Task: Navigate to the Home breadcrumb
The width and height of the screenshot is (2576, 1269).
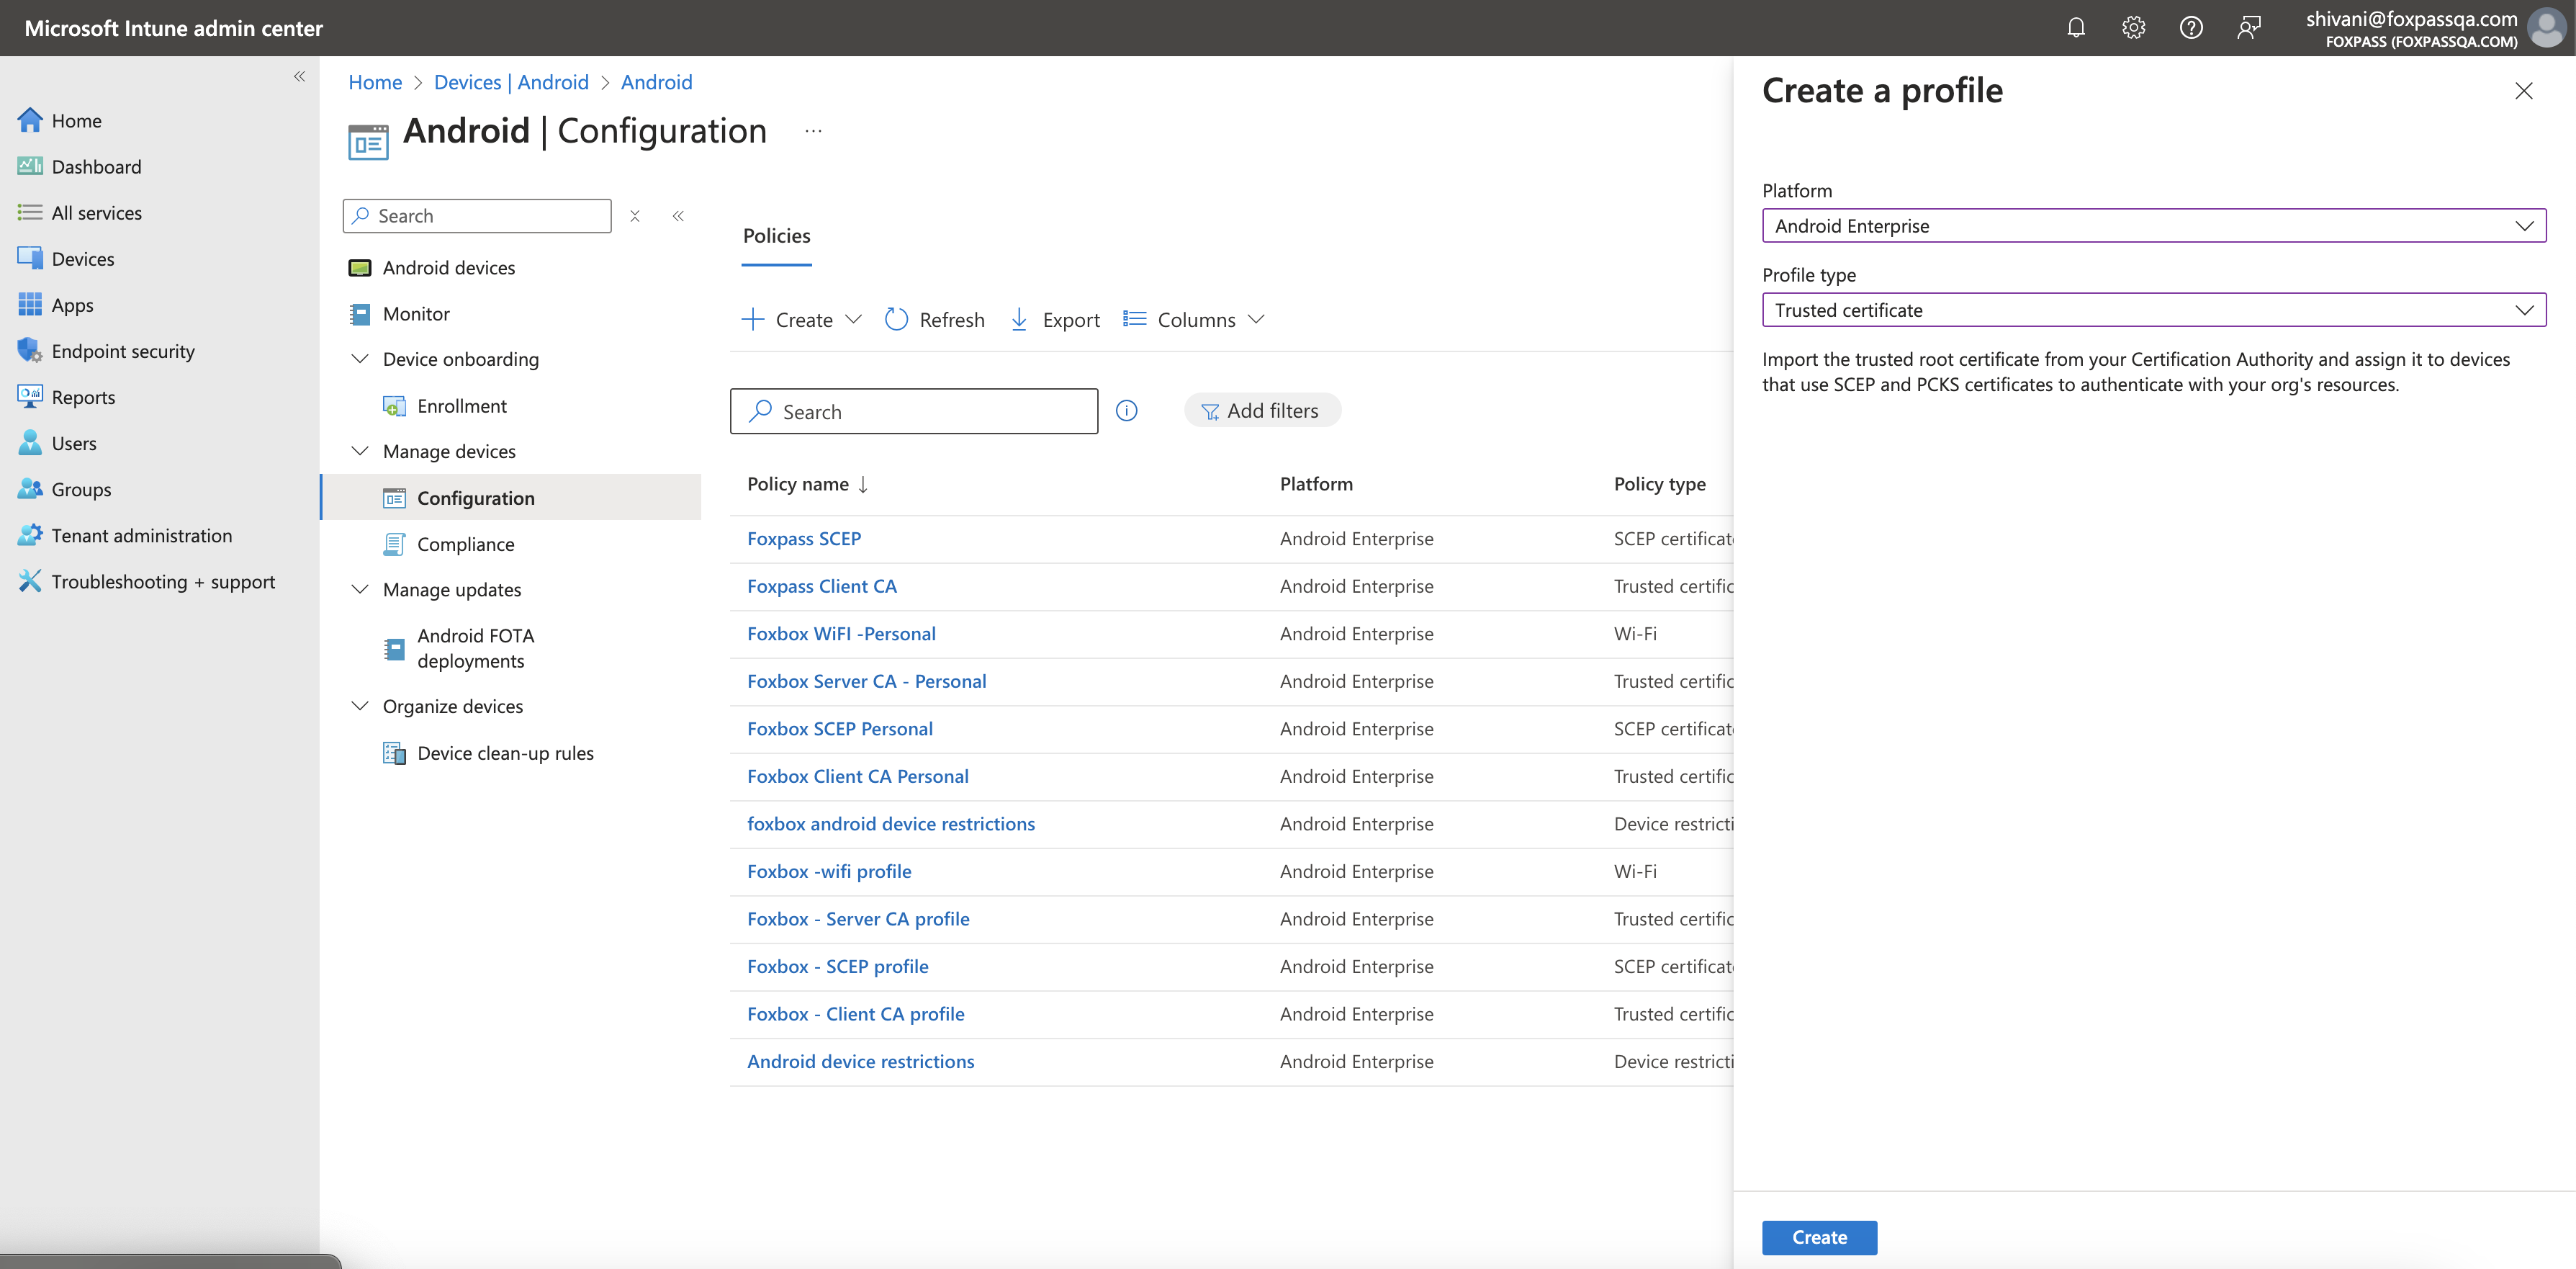Action: (375, 82)
